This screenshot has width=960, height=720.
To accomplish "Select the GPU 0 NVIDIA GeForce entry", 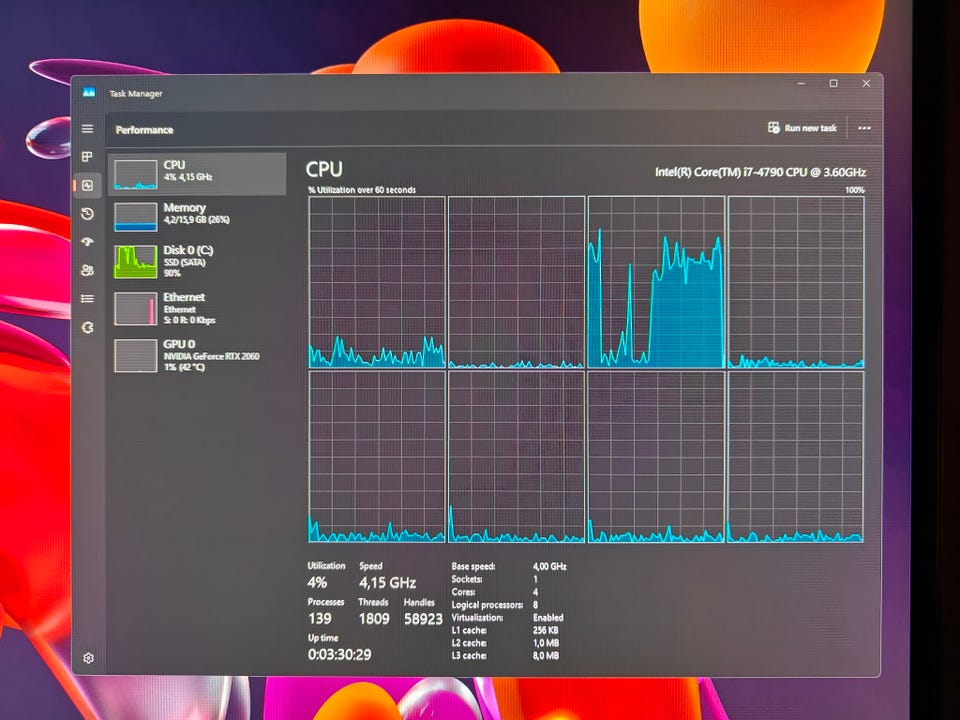I will click(x=197, y=355).
